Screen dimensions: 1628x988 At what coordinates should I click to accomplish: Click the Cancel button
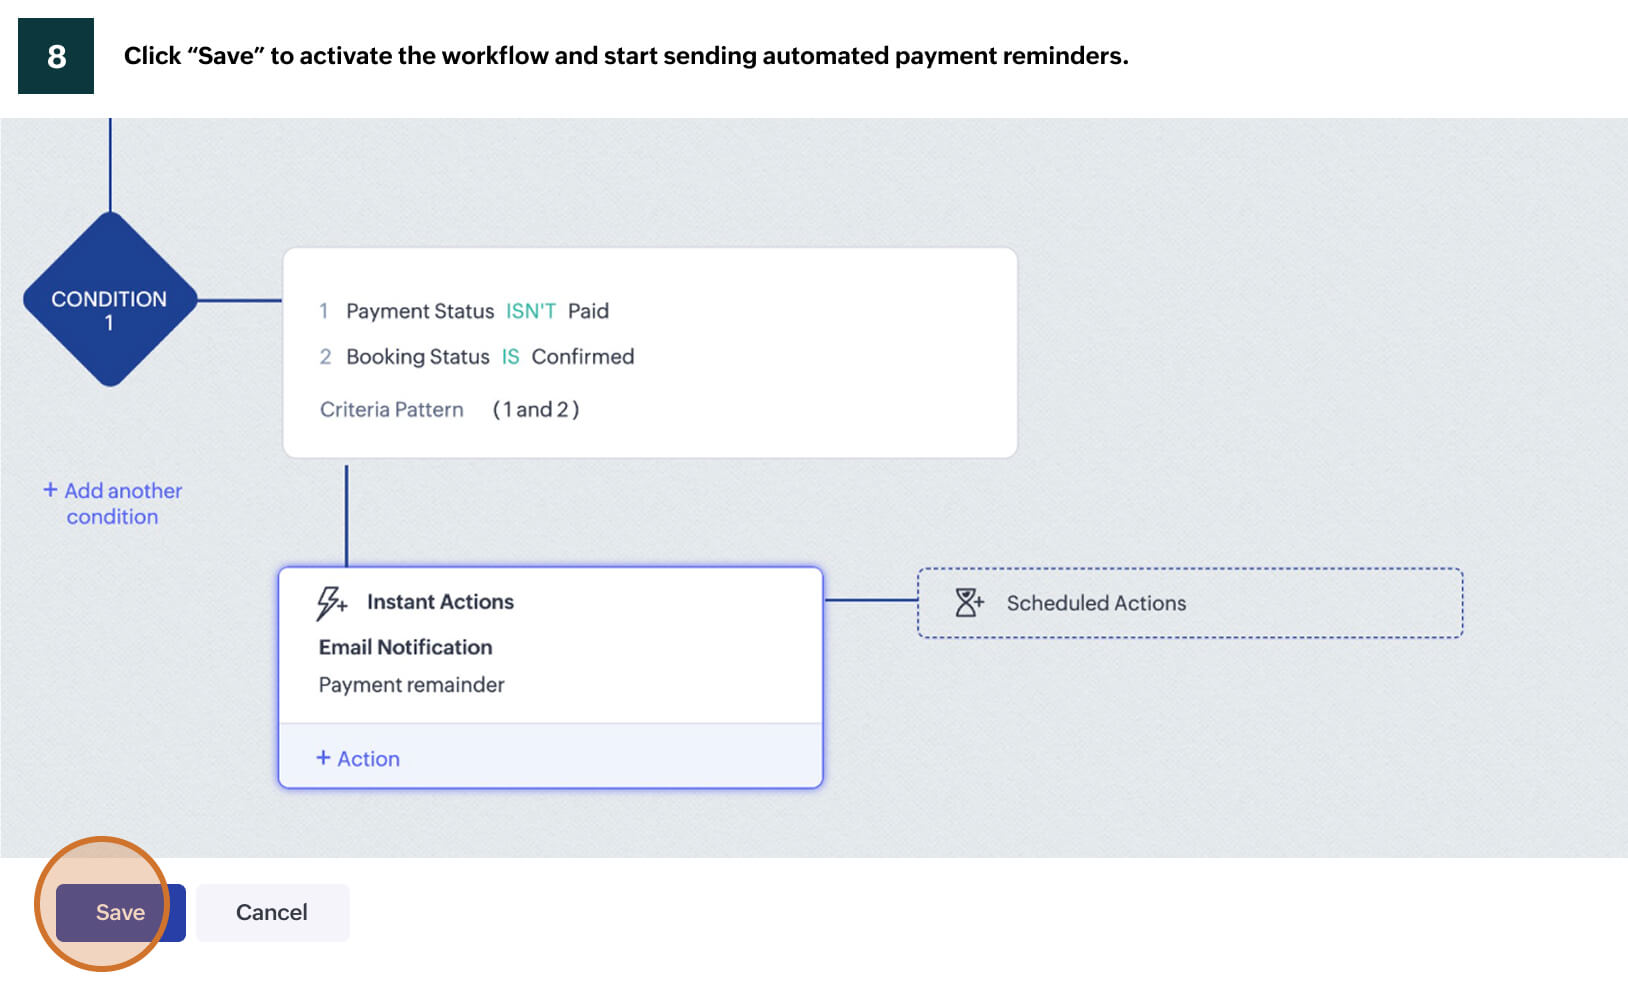(272, 911)
